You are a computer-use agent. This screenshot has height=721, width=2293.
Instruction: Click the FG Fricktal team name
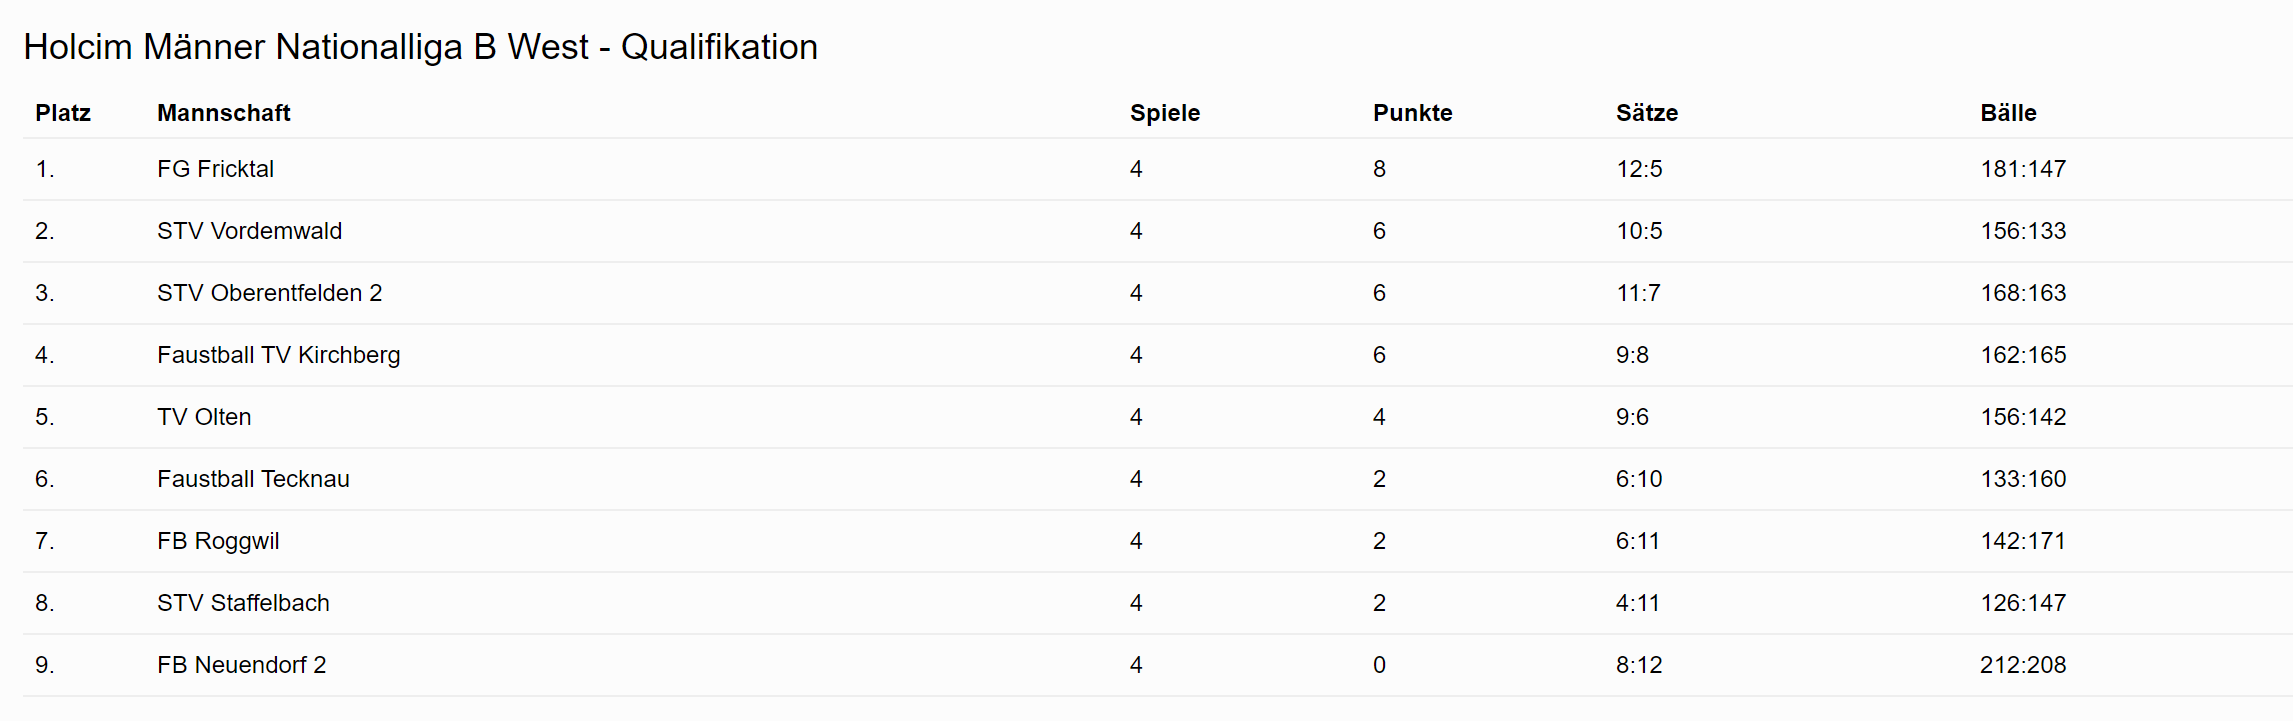[215, 169]
